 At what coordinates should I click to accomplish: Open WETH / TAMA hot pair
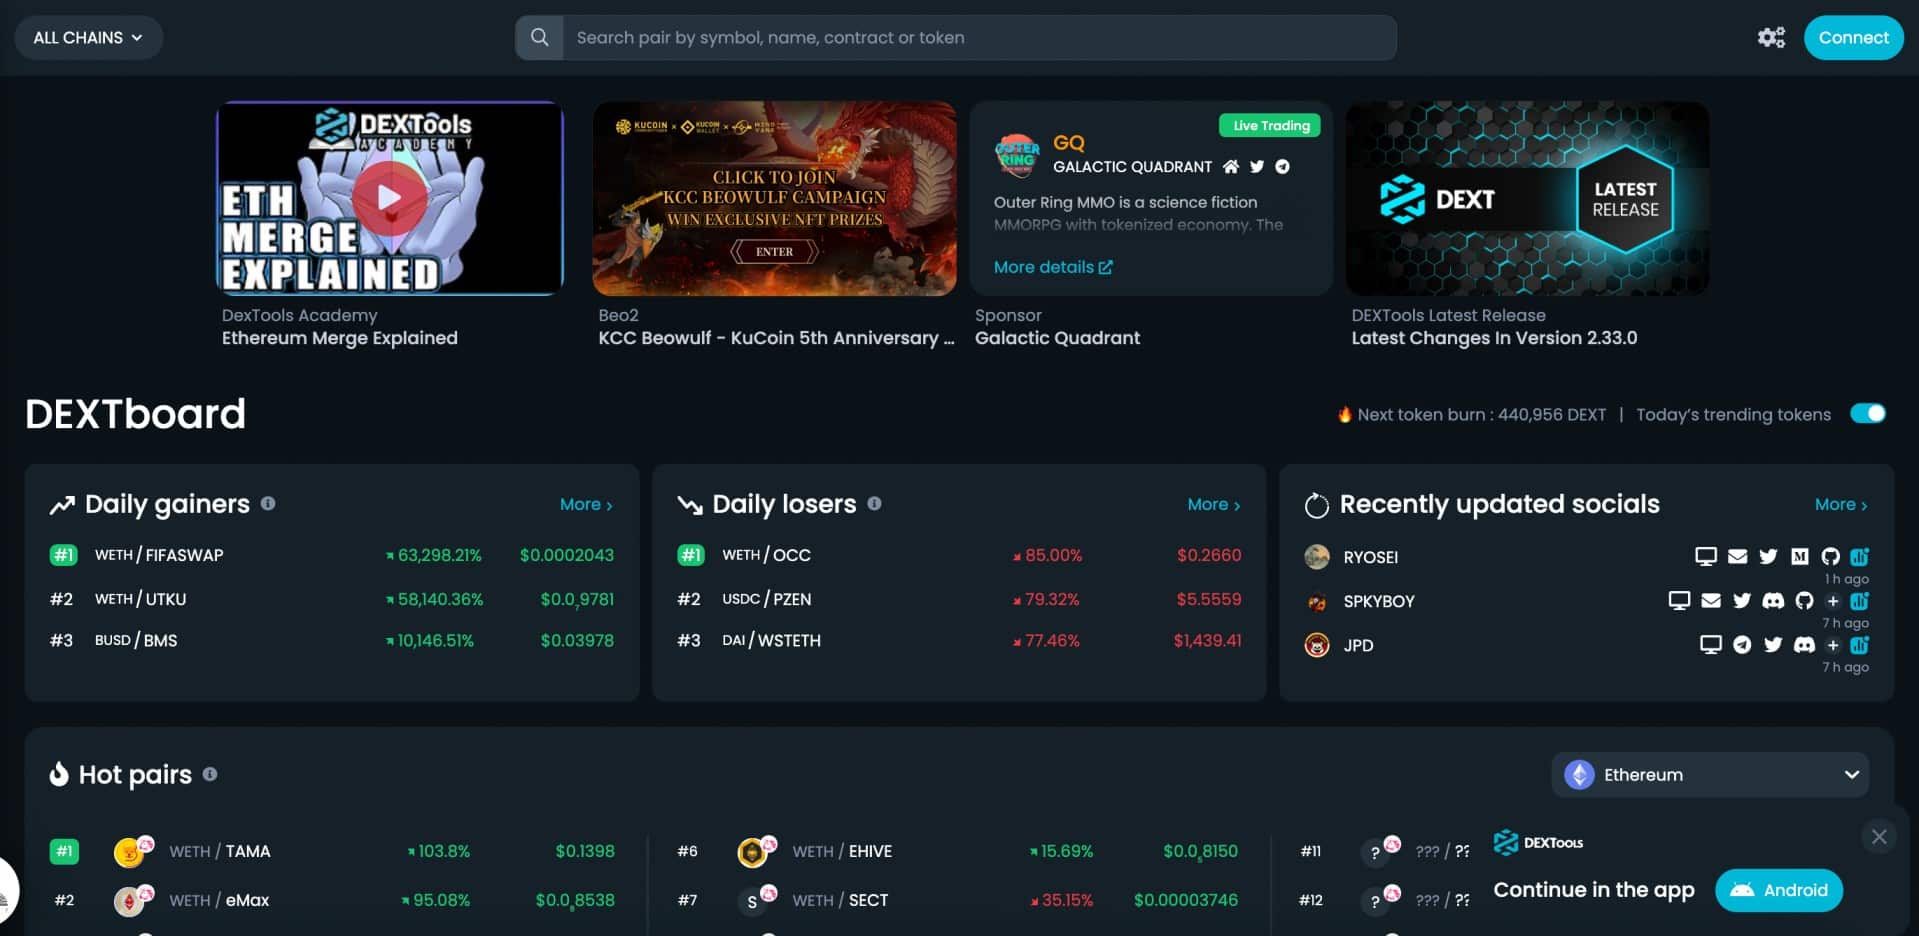[x=332, y=851]
